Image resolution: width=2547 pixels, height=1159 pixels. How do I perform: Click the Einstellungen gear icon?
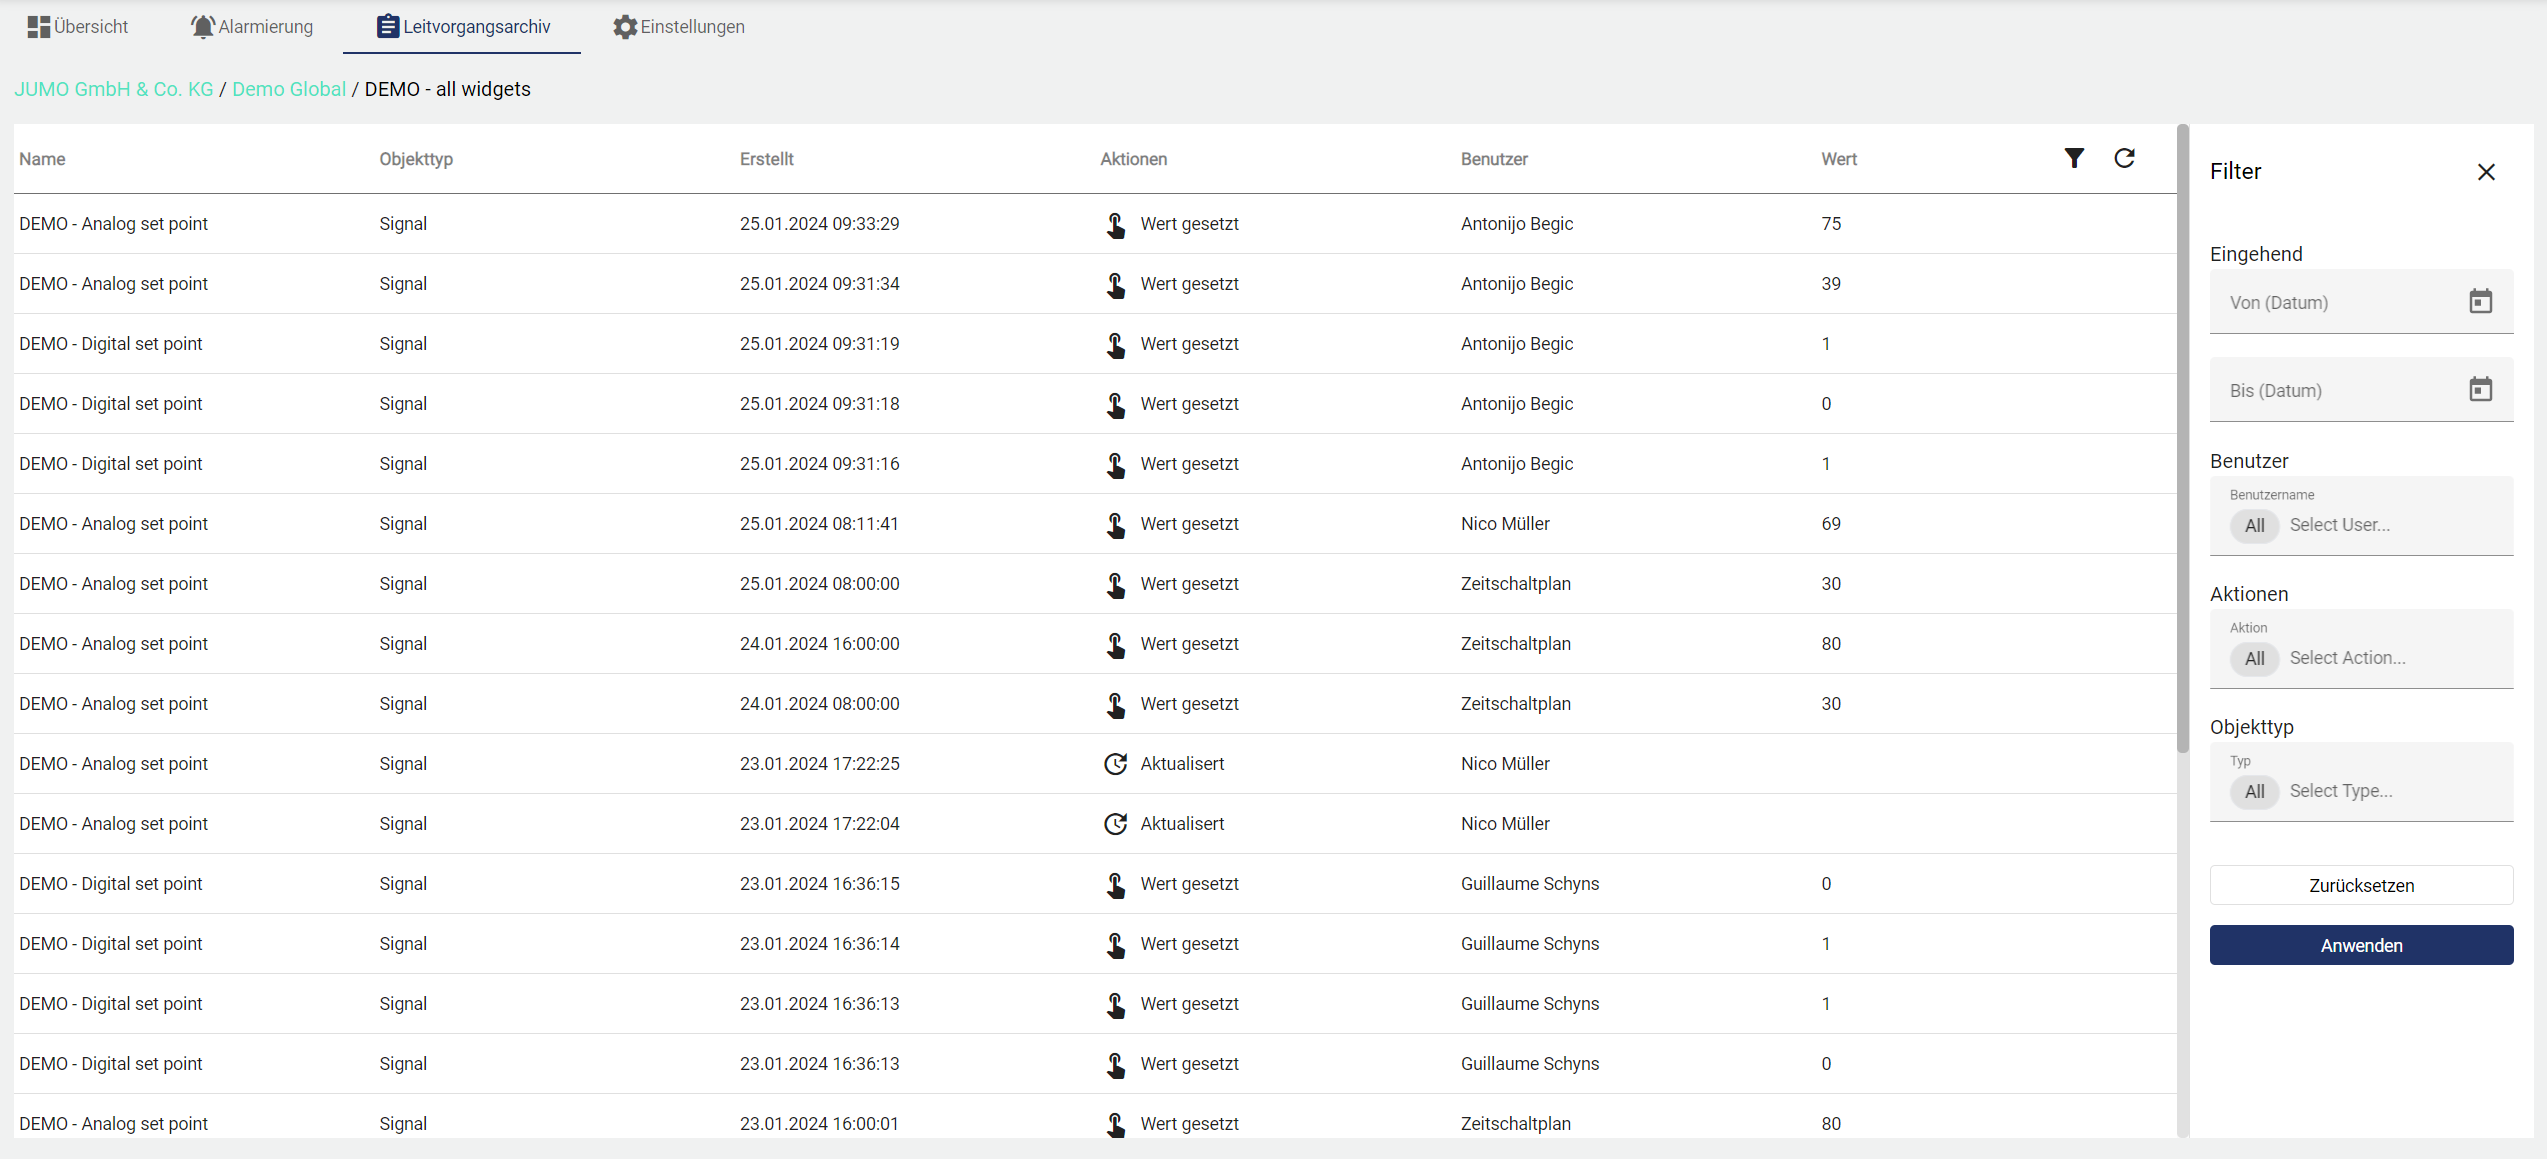point(625,27)
